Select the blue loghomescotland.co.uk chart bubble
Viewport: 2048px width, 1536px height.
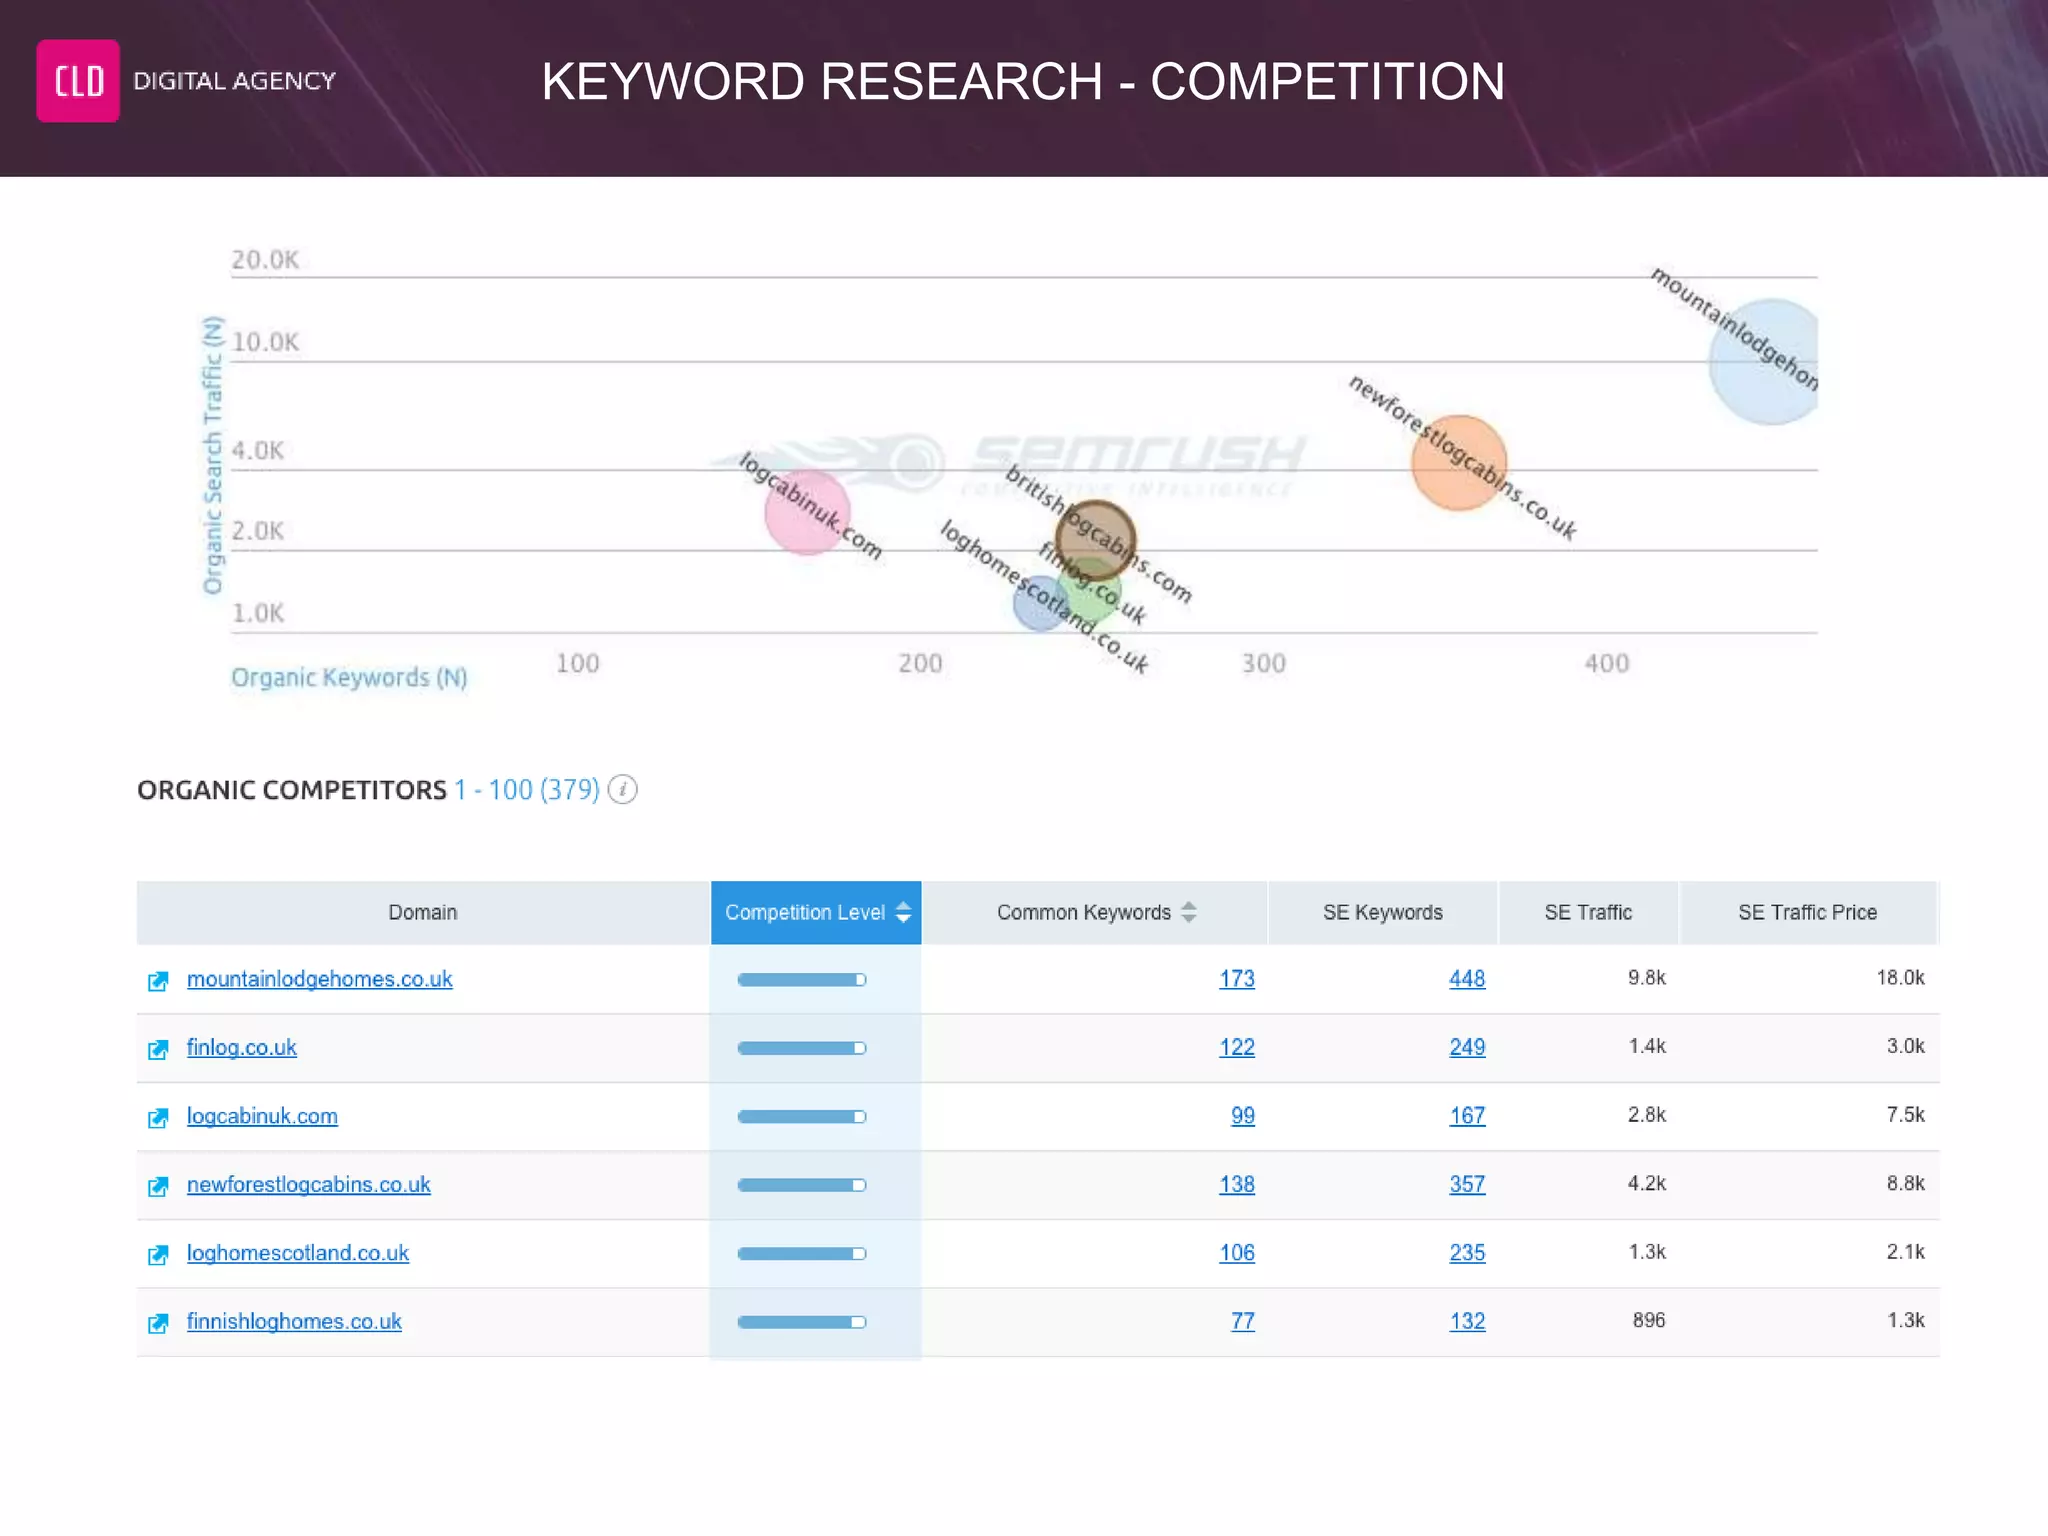click(1041, 602)
